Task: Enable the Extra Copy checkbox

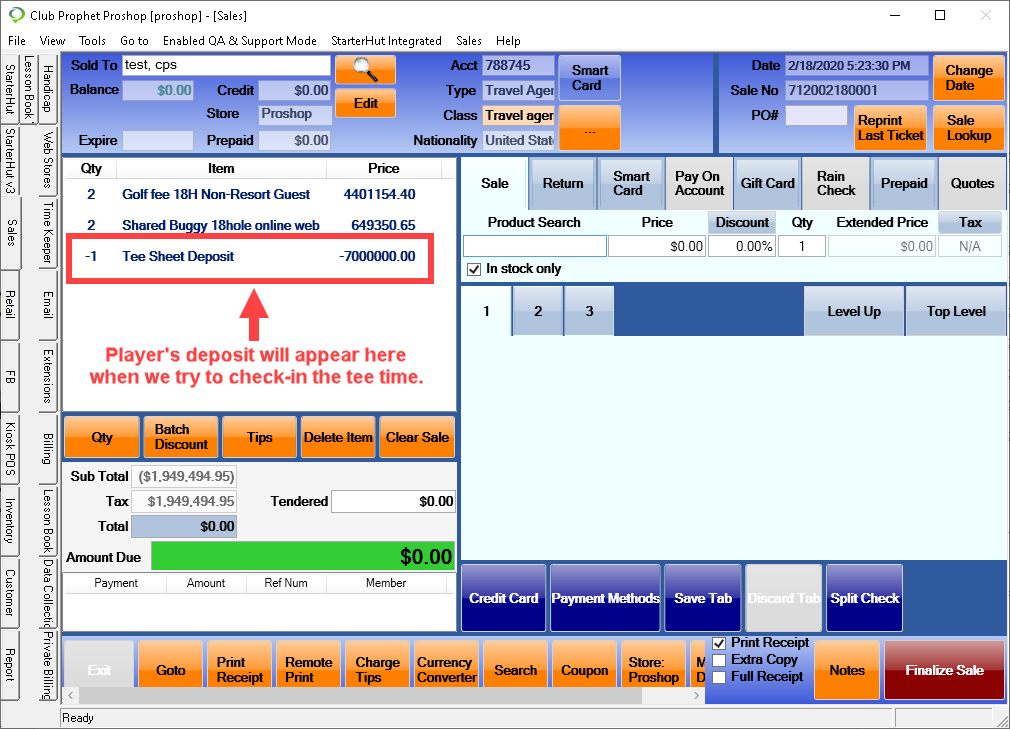Action: click(x=719, y=660)
